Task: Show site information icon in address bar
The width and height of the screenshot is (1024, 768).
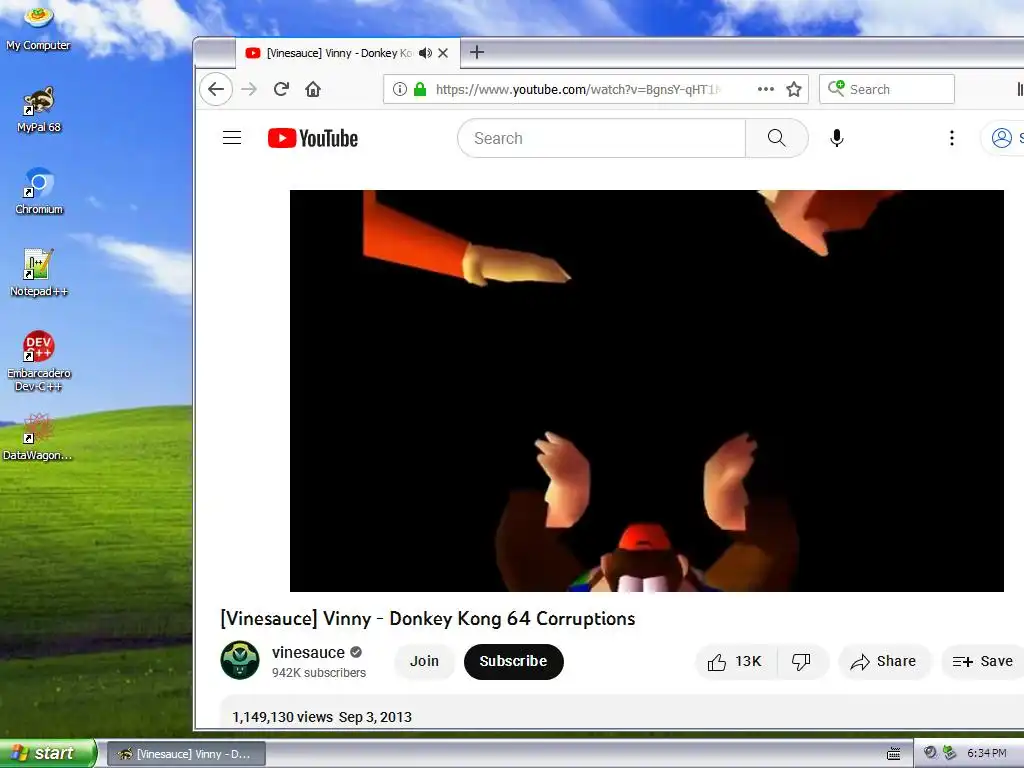Action: tap(400, 89)
